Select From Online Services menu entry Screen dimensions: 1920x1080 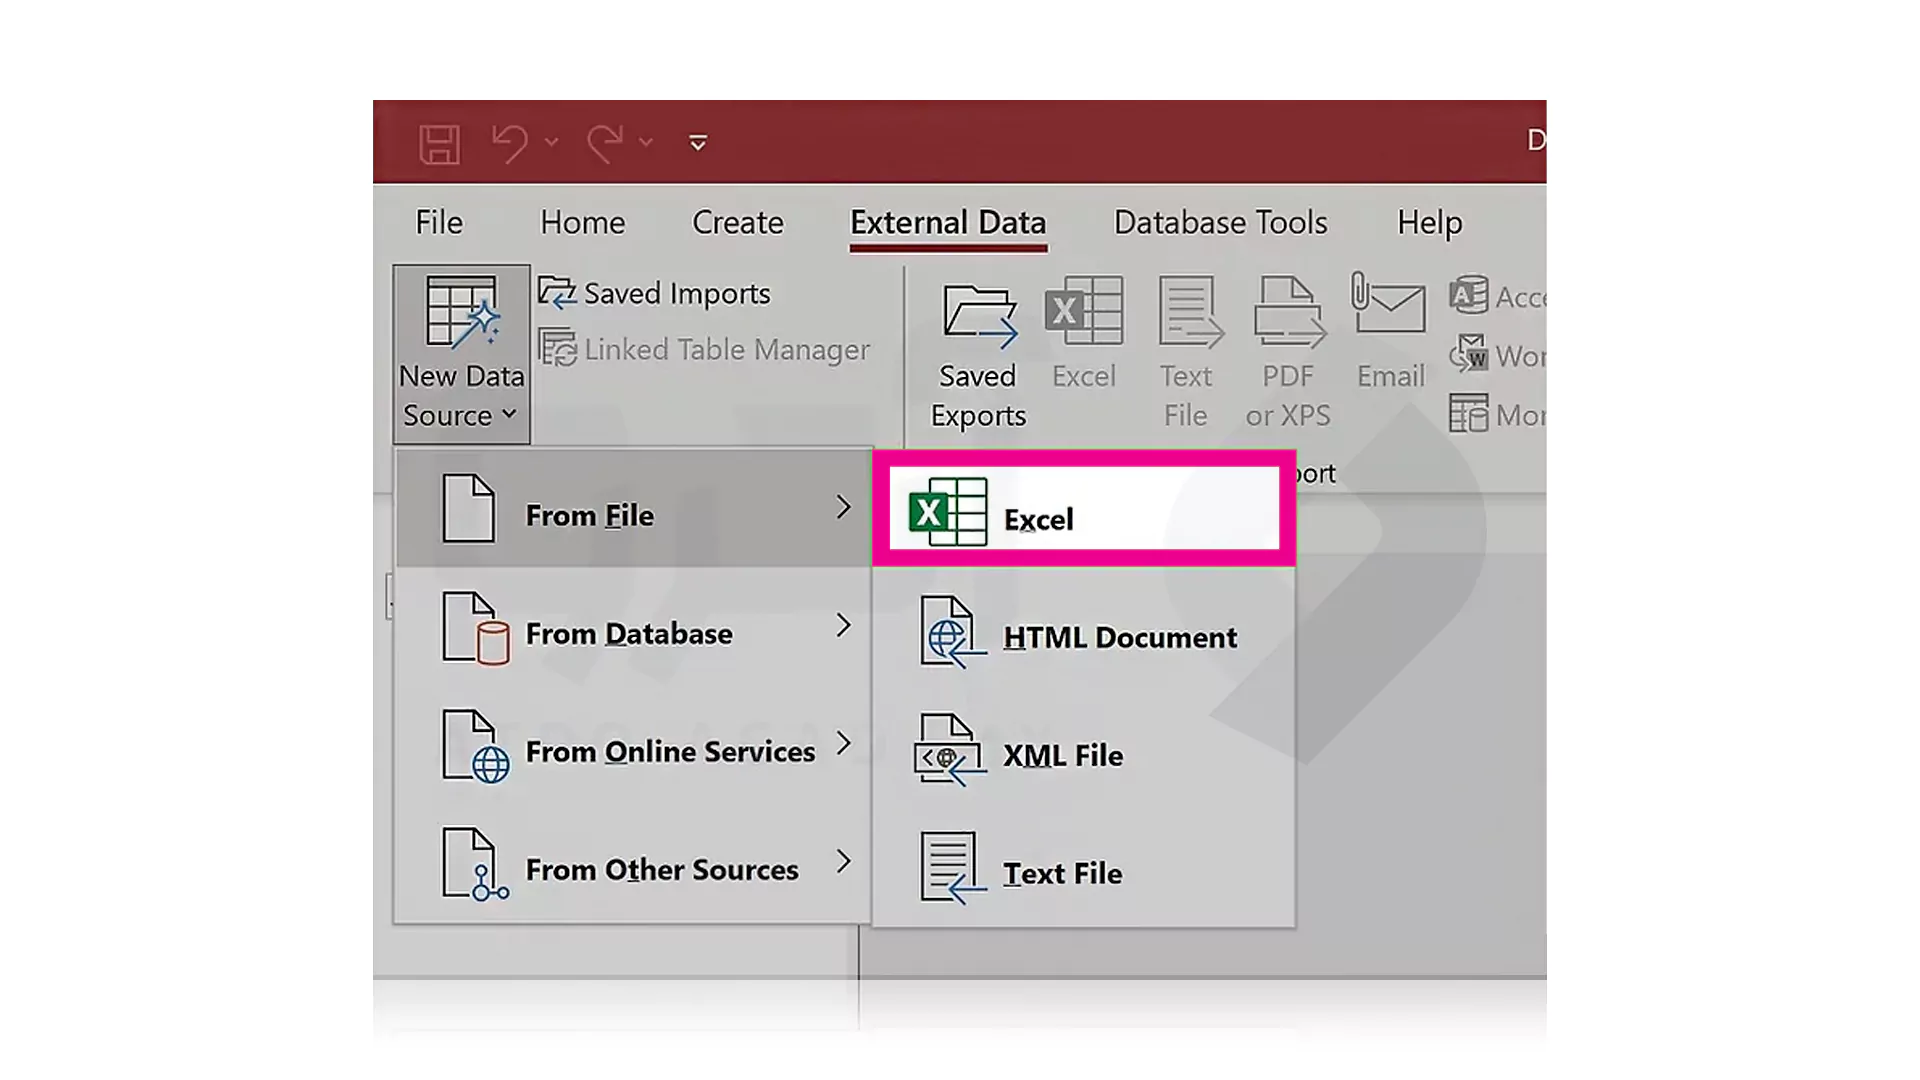point(633,745)
